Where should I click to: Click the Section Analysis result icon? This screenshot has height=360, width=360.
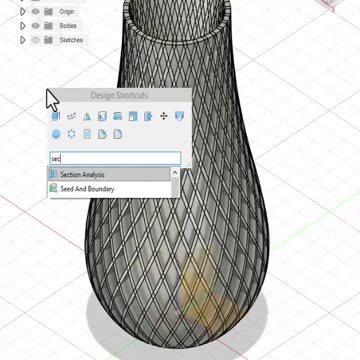[53, 174]
